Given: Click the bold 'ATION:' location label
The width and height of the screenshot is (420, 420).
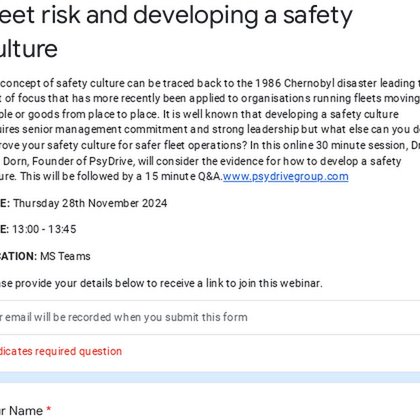Looking at the screenshot, I should [x=18, y=256].
